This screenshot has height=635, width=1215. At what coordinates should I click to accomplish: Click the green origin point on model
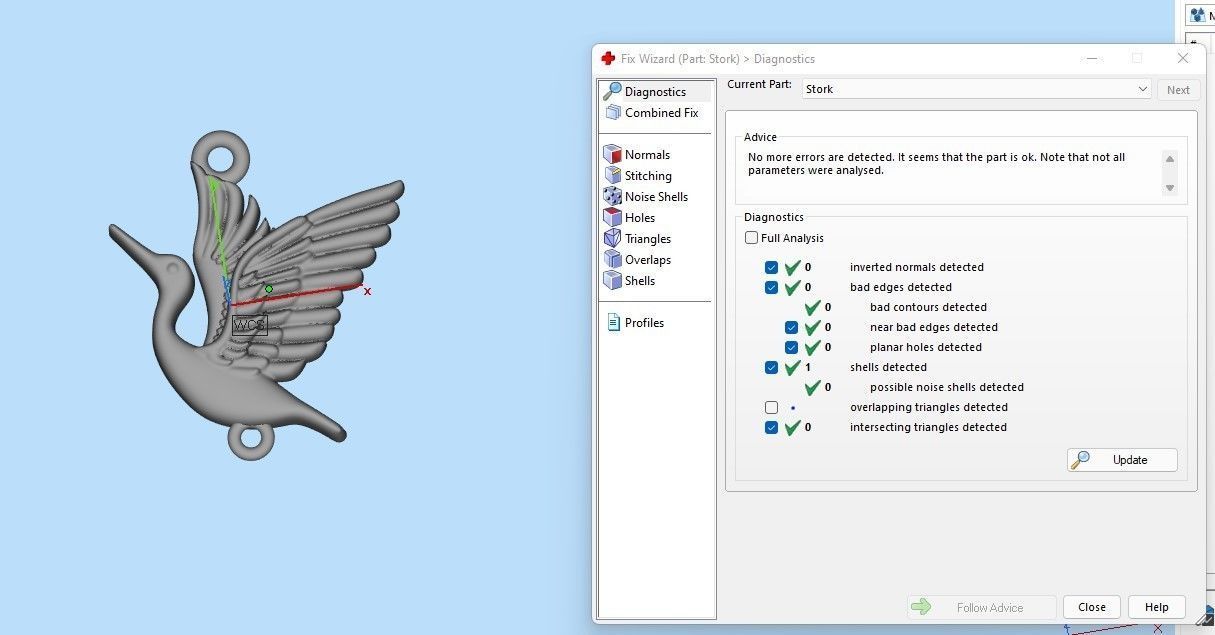(x=269, y=289)
